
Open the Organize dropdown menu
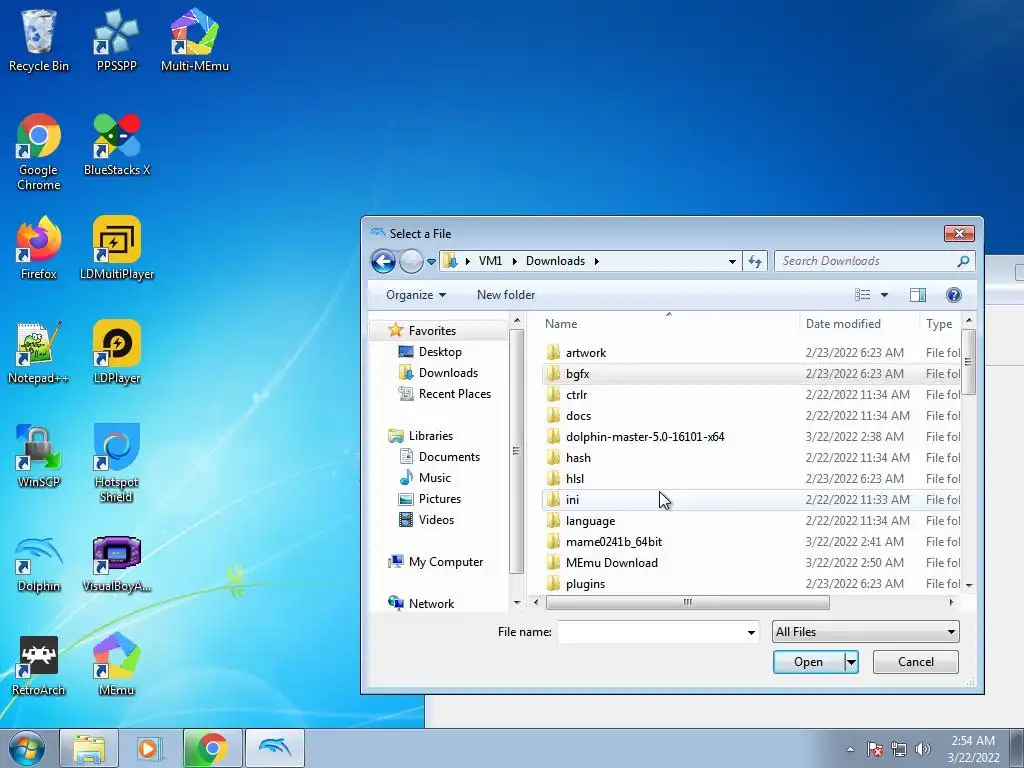[416, 295]
